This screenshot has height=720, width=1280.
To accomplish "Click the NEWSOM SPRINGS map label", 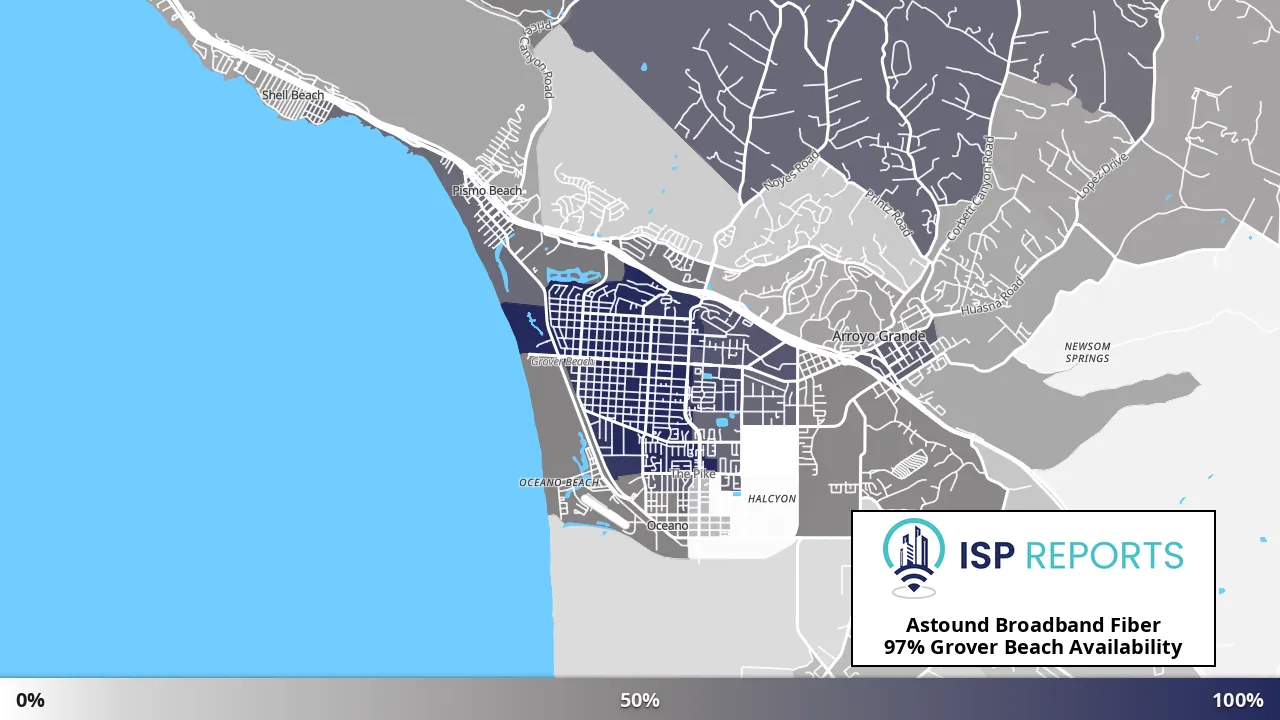I will 1087,352.
